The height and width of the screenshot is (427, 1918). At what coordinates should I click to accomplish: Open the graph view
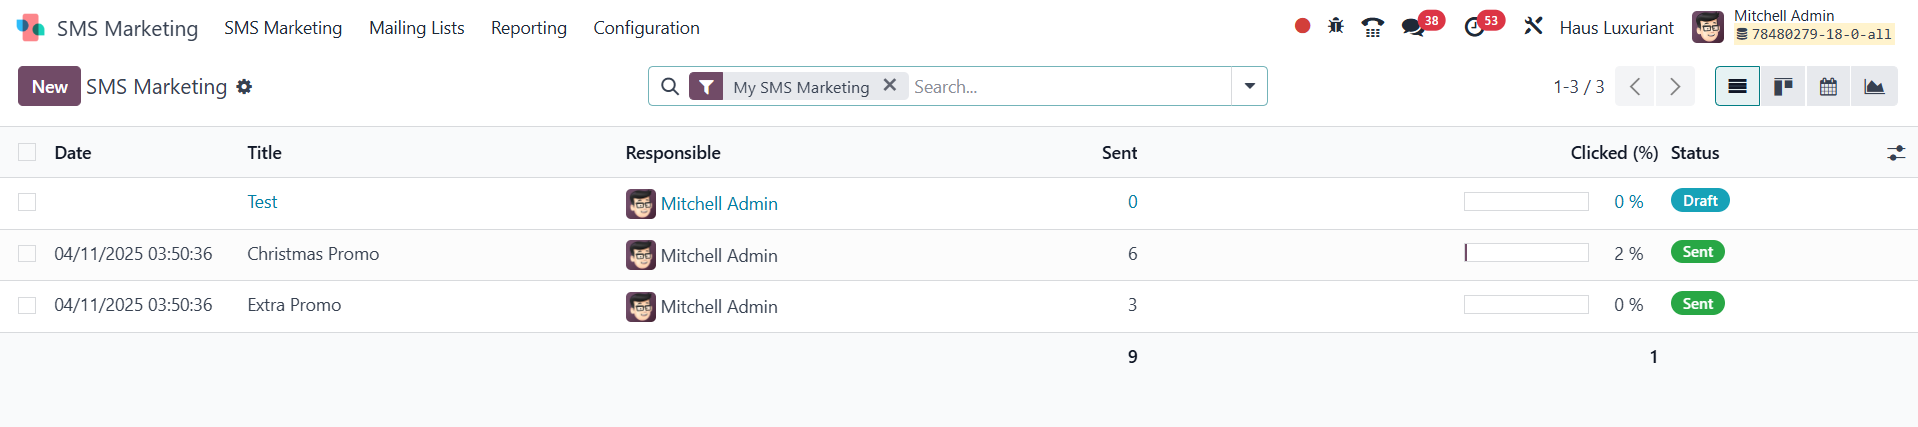[x=1874, y=87]
